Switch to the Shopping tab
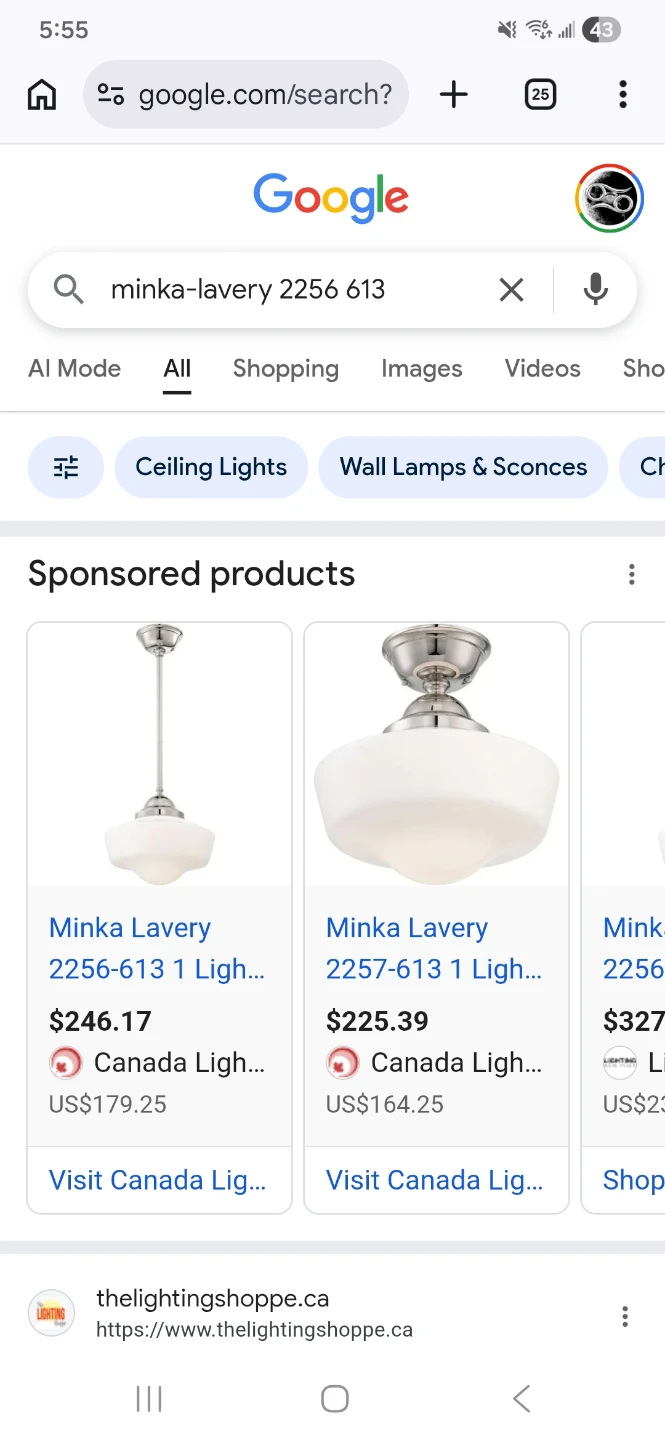Viewport: 665px width, 1440px height. [x=286, y=369]
